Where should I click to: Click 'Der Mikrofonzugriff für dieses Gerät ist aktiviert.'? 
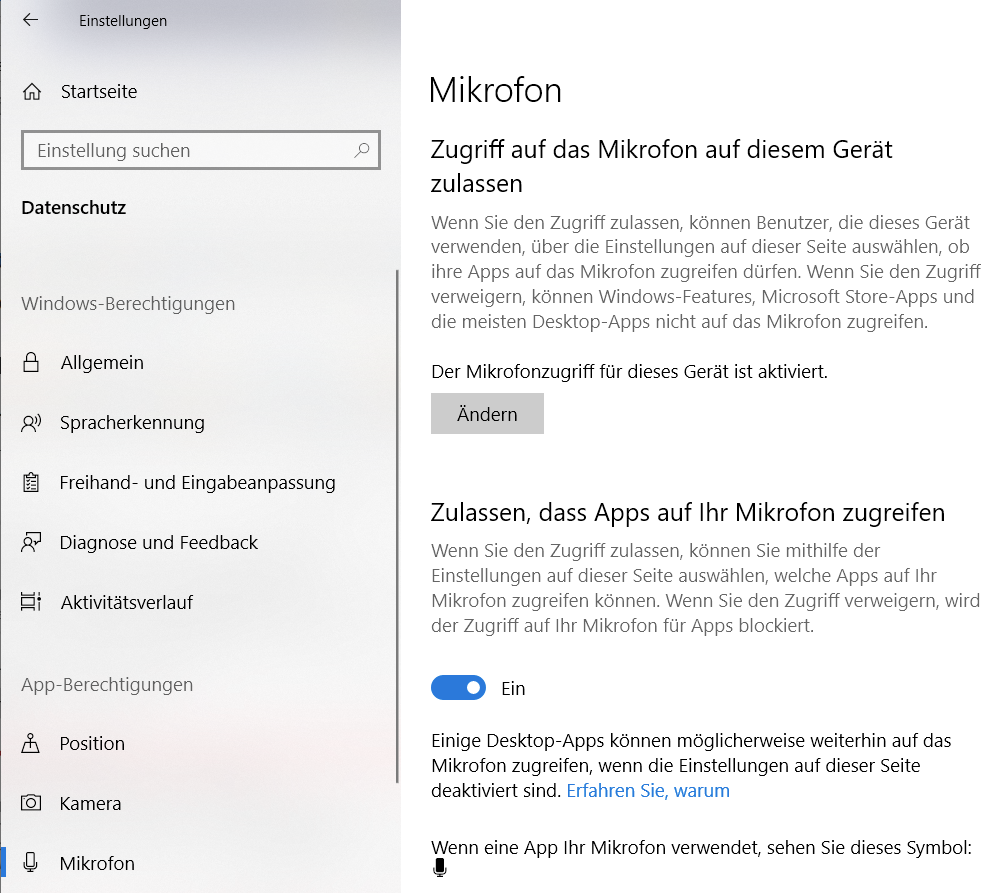629,371
